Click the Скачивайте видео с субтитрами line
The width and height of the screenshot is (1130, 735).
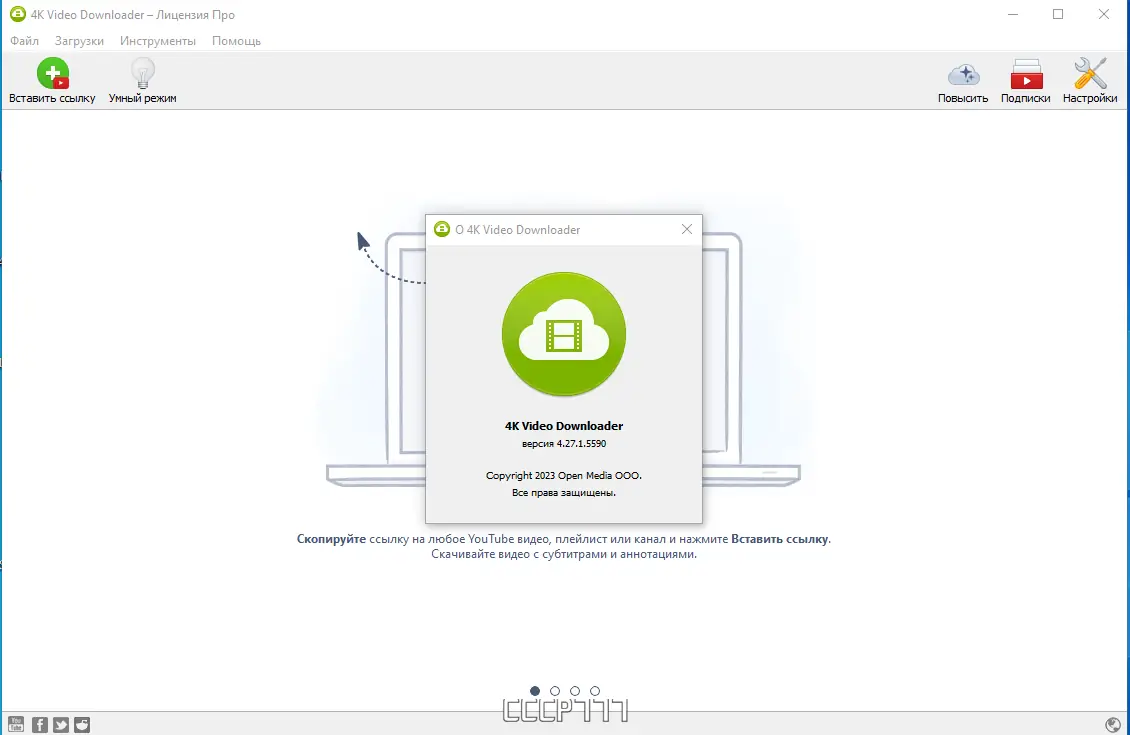(x=564, y=554)
